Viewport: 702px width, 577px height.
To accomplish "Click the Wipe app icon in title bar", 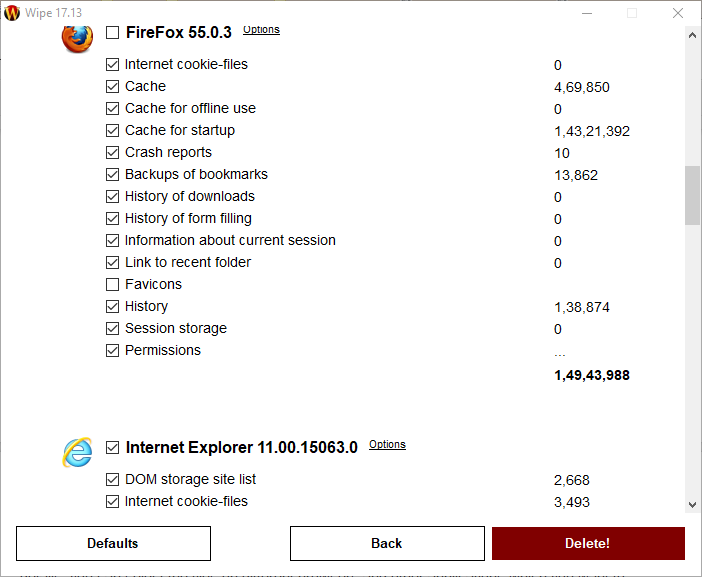I will point(12,13).
